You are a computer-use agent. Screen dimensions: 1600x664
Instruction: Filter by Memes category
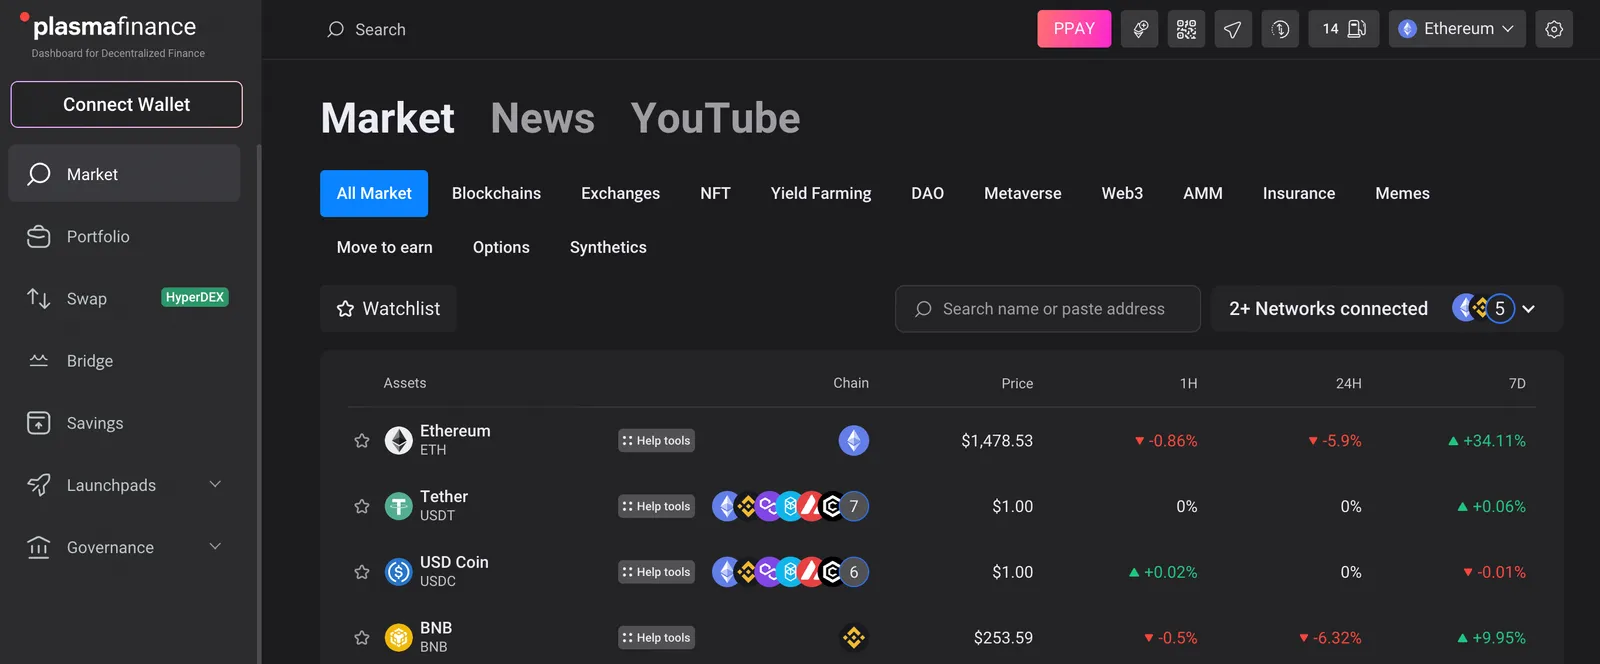pyautogui.click(x=1402, y=193)
